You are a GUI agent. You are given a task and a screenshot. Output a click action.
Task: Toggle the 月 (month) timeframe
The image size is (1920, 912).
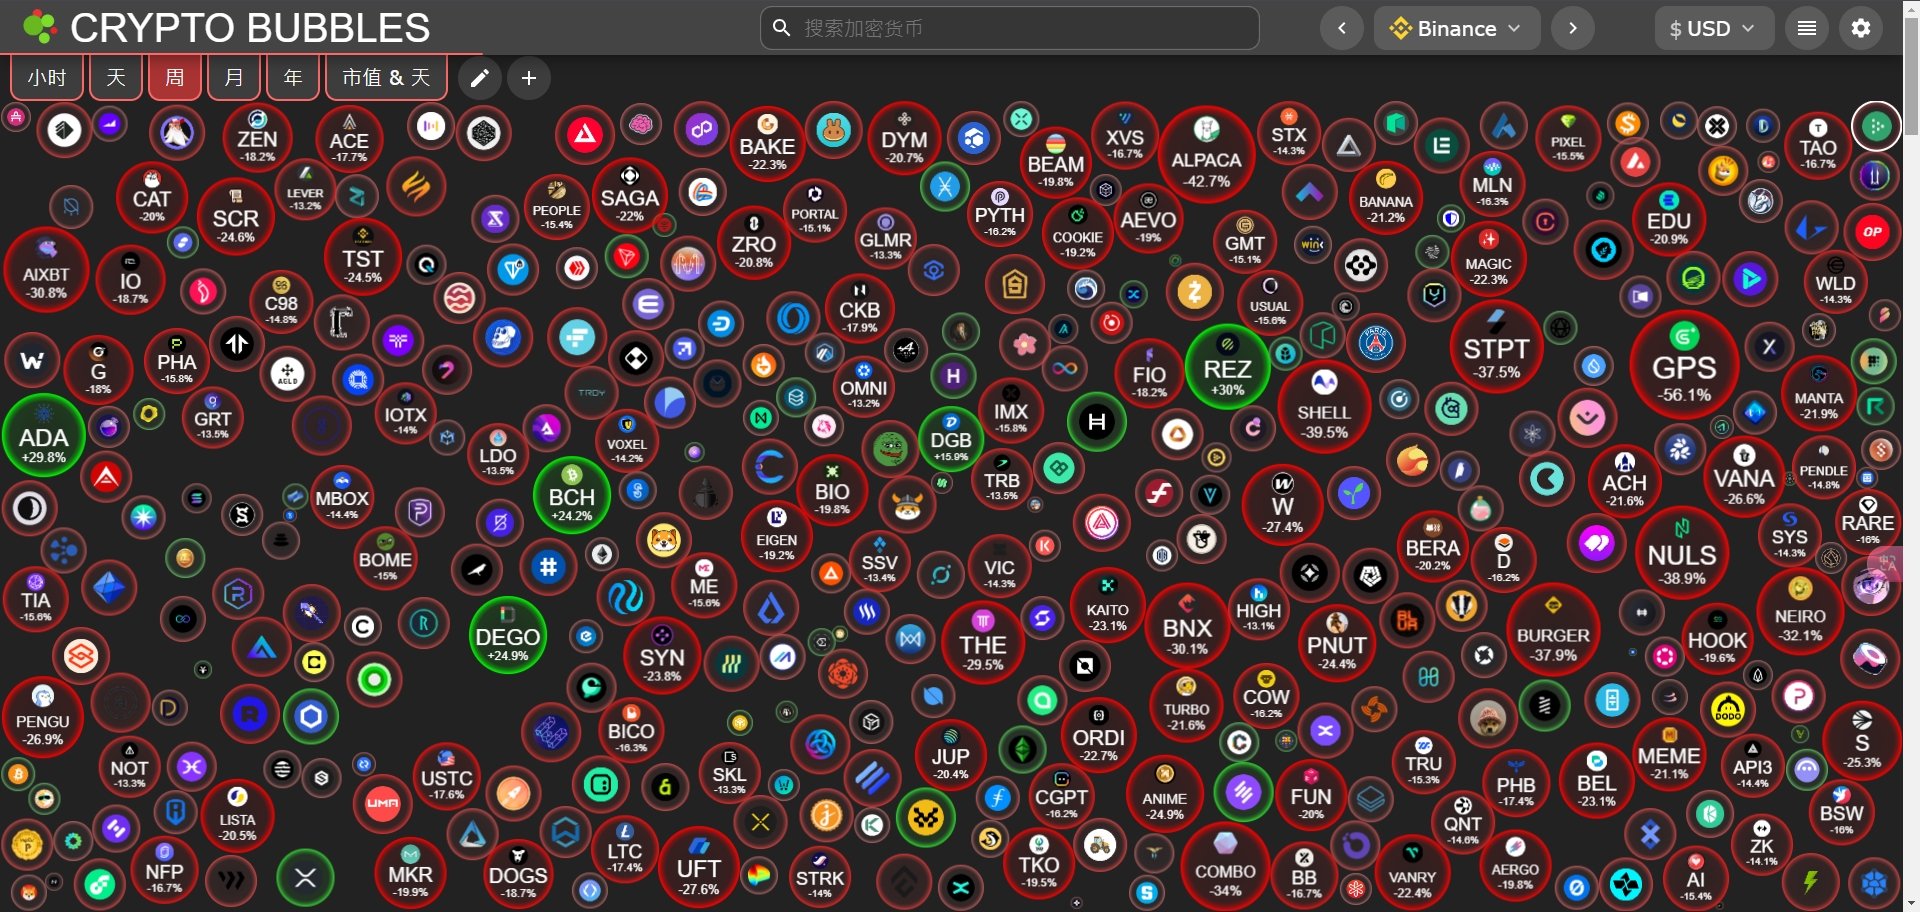click(x=234, y=78)
